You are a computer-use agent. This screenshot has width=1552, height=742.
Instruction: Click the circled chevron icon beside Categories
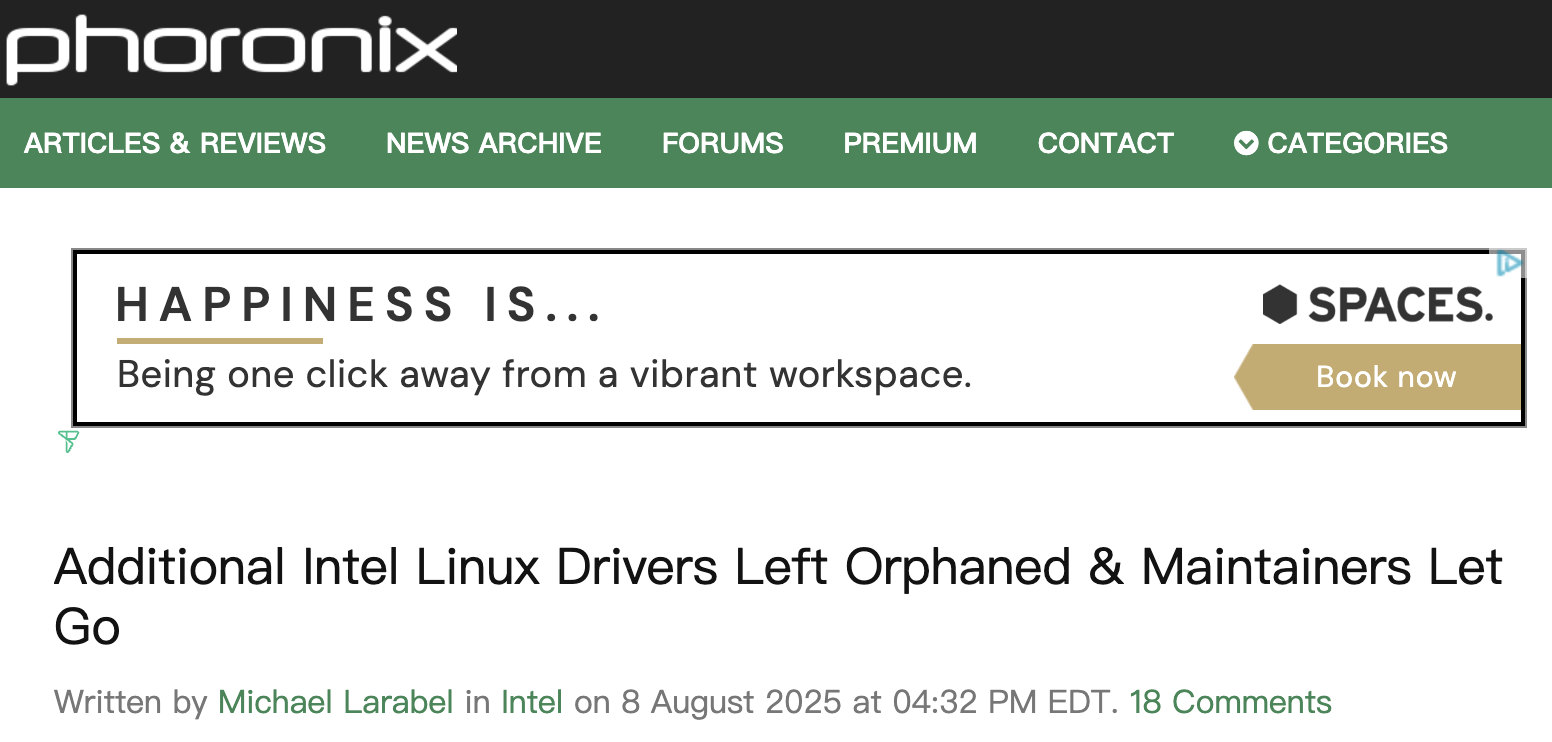1245,144
